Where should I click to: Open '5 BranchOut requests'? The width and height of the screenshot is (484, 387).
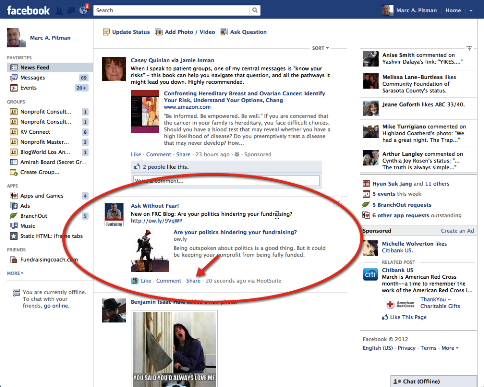click(402, 205)
